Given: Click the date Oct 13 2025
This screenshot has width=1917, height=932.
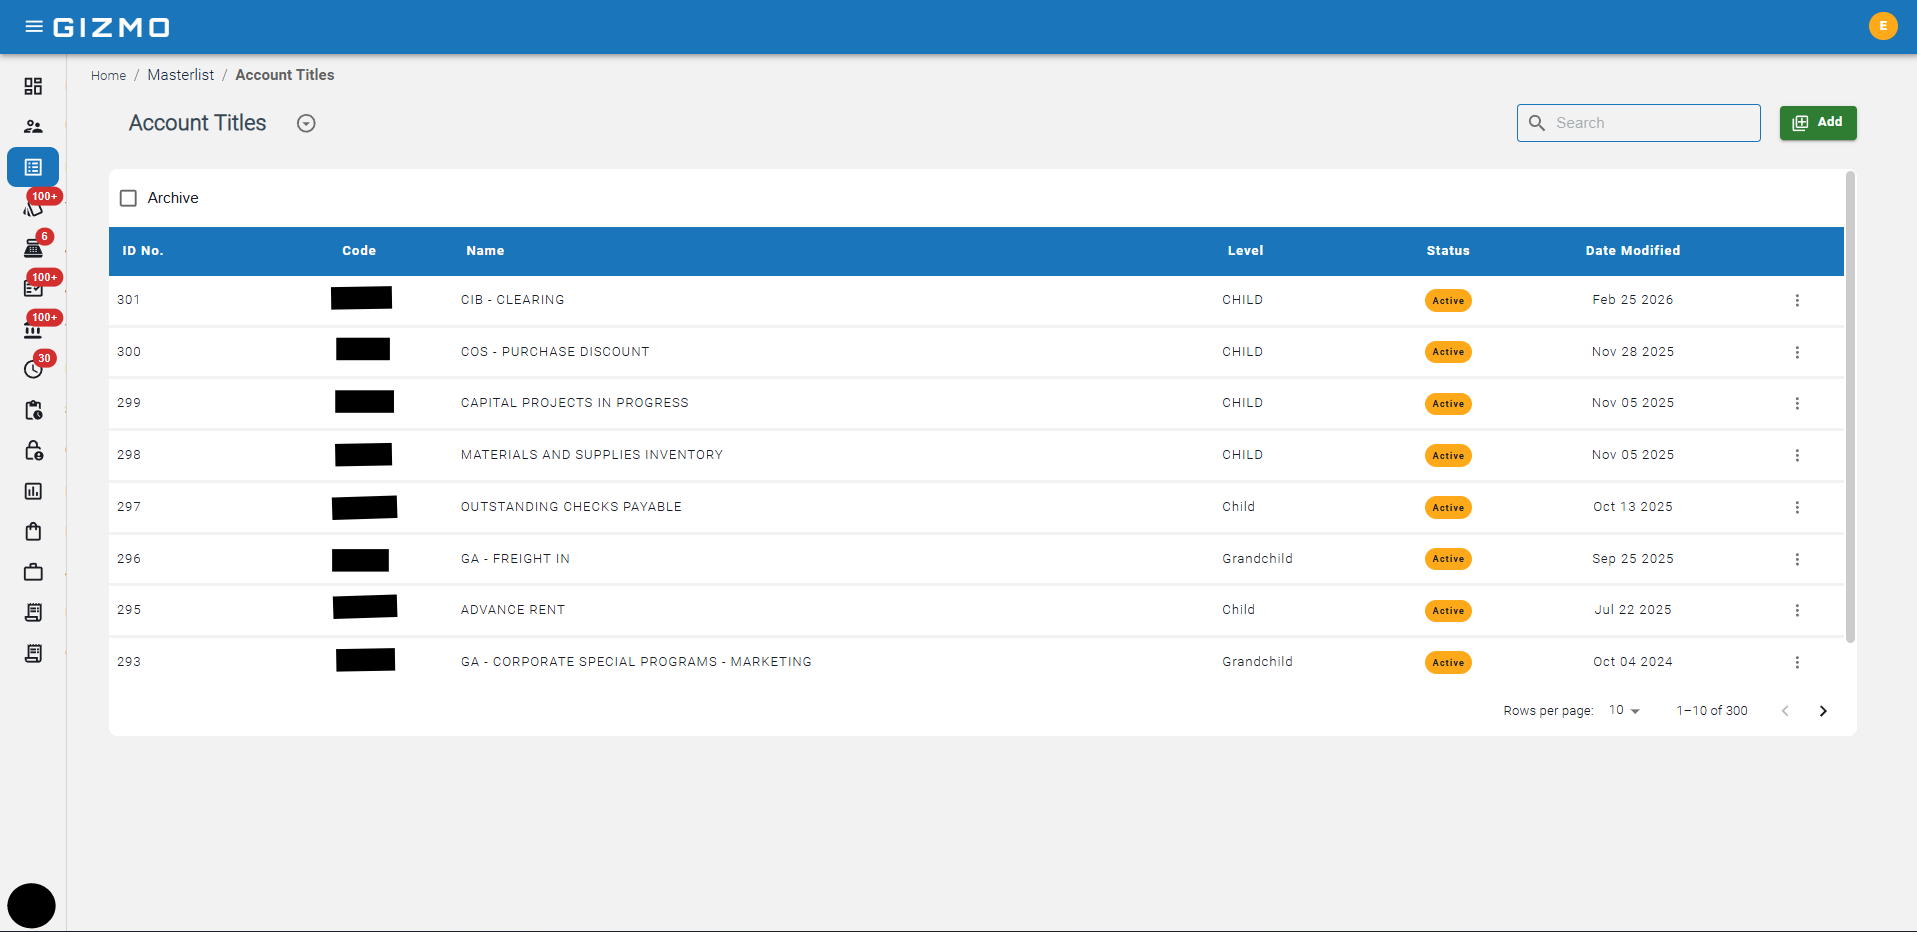Looking at the screenshot, I should pos(1633,507).
